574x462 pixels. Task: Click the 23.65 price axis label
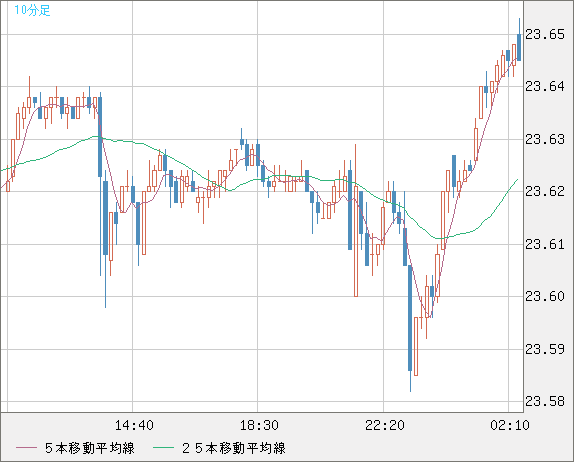point(545,35)
